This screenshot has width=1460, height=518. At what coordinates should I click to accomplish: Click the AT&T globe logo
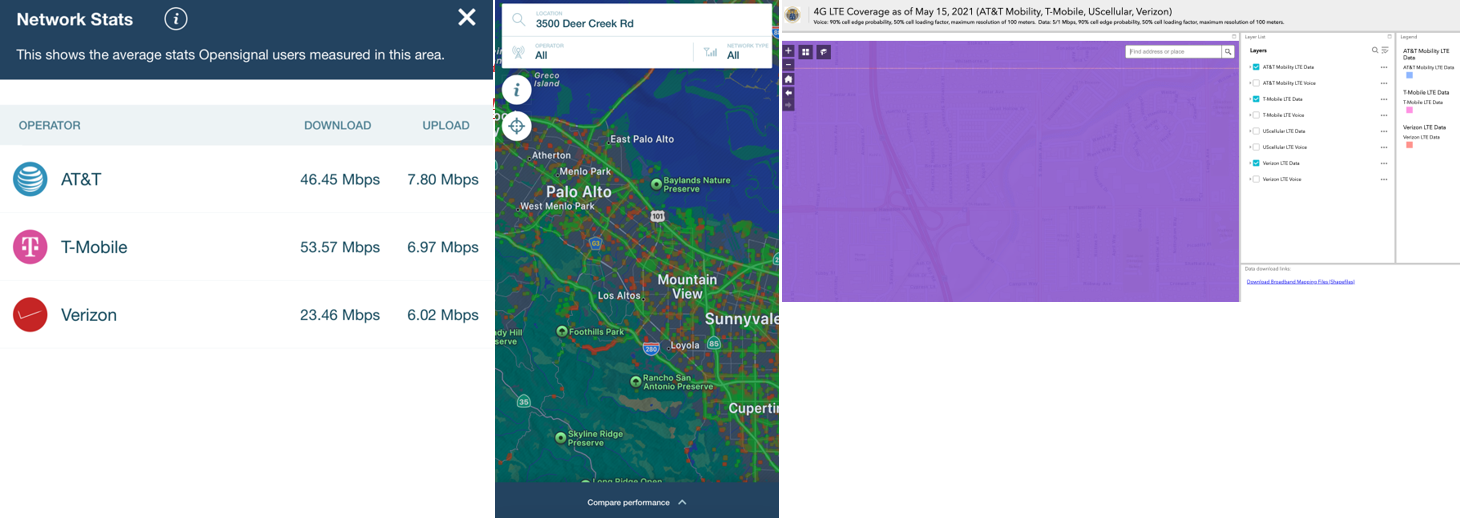tap(30, 179)
